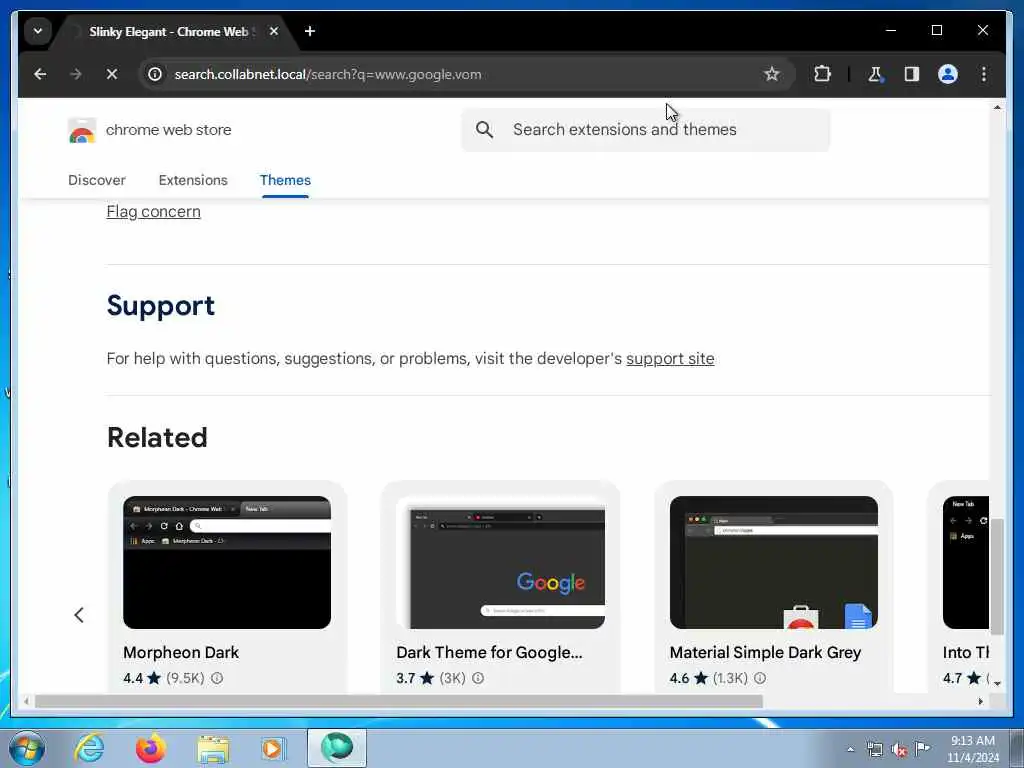Image resolution: width=1024 pixels, height=768 pixels.
Task: Open the tab search dropdown arrow
Action: (38, 31)
